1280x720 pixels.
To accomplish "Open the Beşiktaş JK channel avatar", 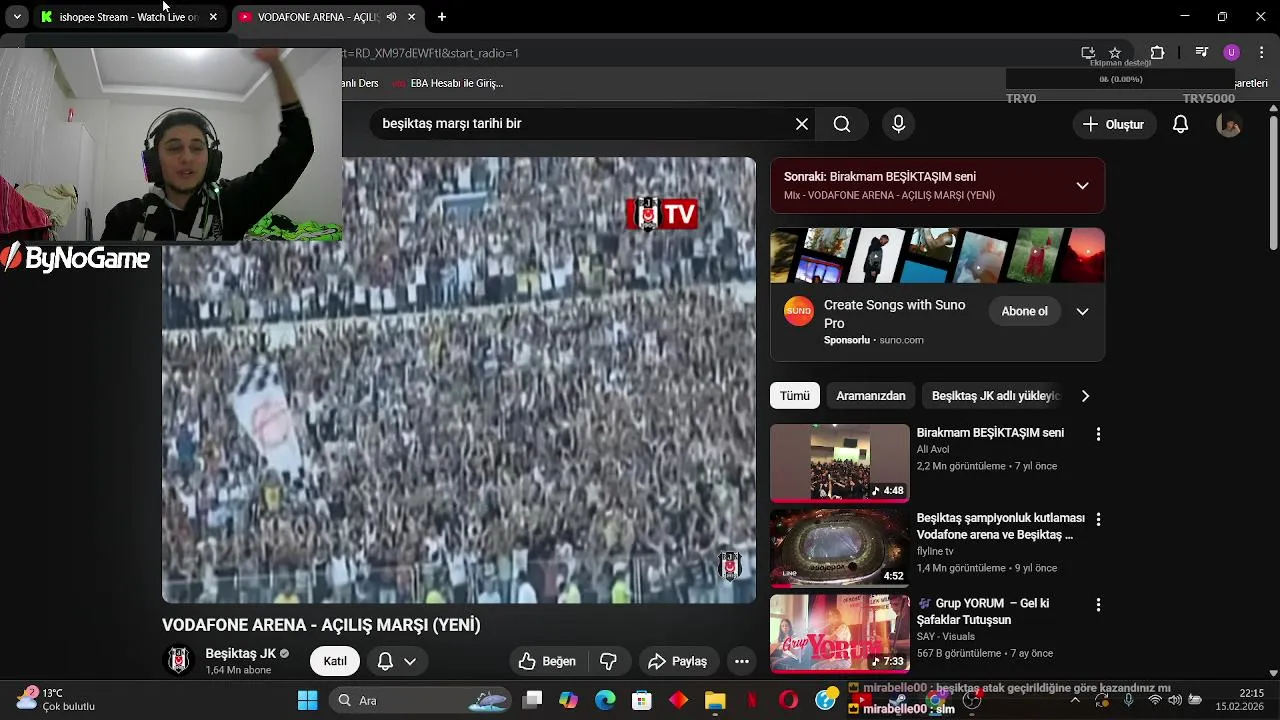I will coord(179,660).
